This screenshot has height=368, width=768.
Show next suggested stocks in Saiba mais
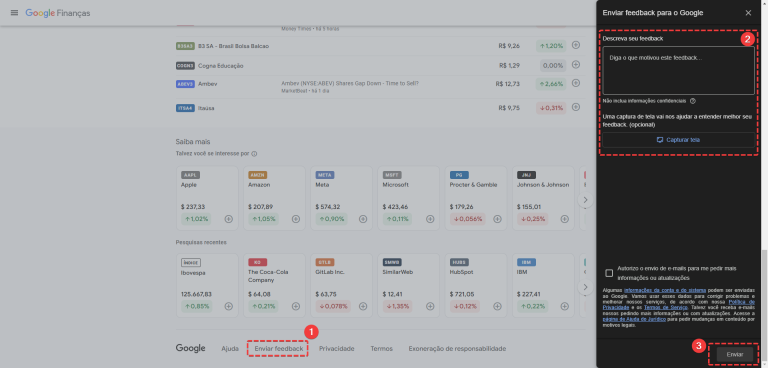(x=585, y=200)
